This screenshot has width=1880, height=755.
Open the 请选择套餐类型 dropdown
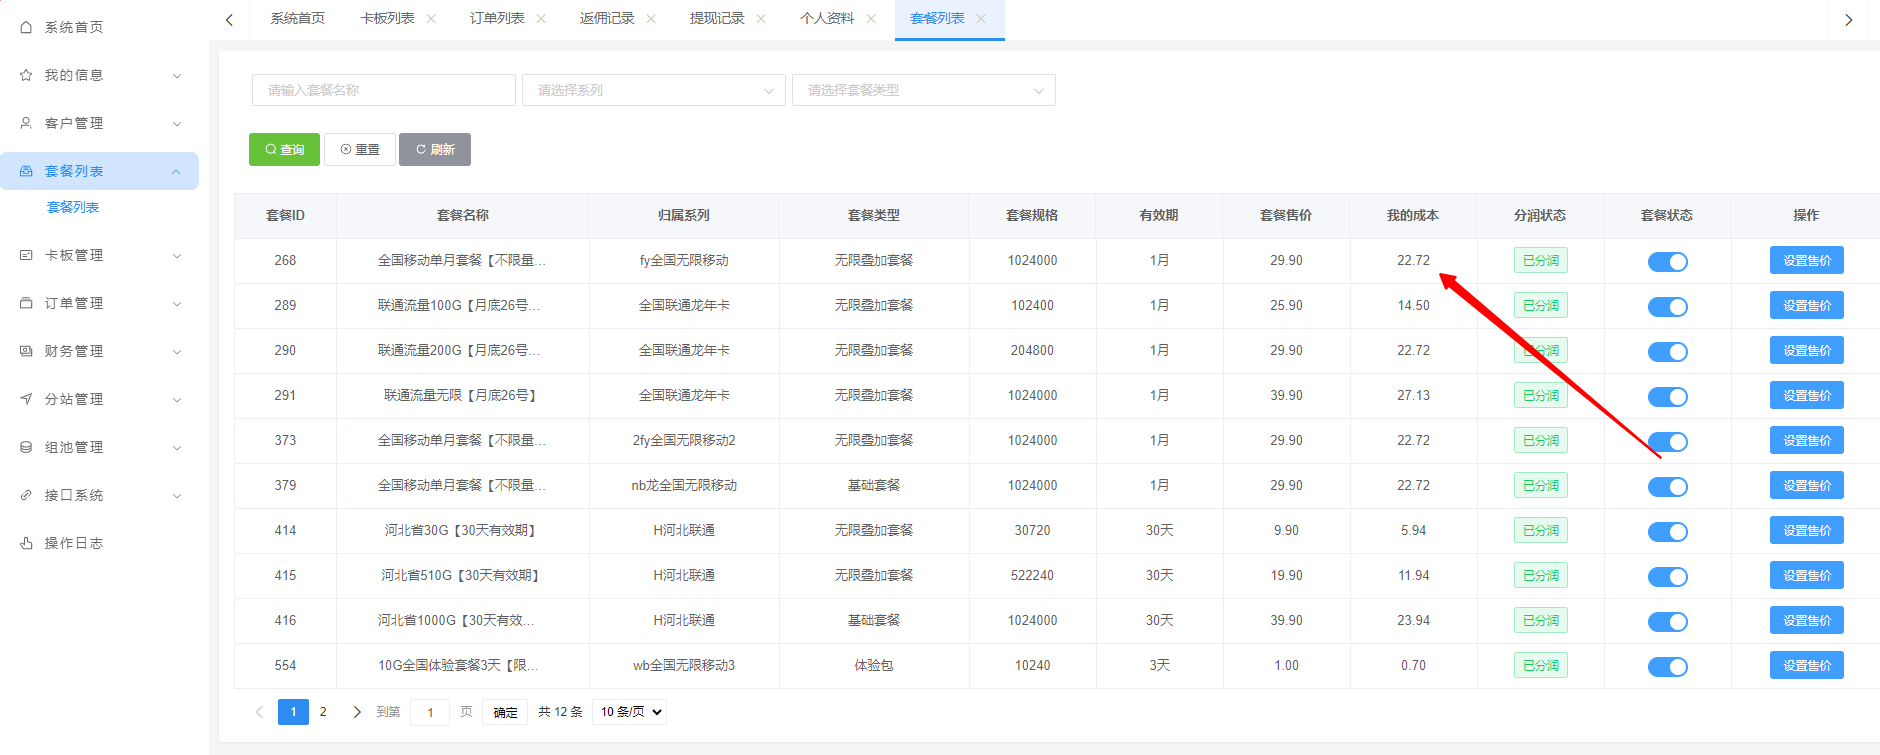[x=924, y=90]
